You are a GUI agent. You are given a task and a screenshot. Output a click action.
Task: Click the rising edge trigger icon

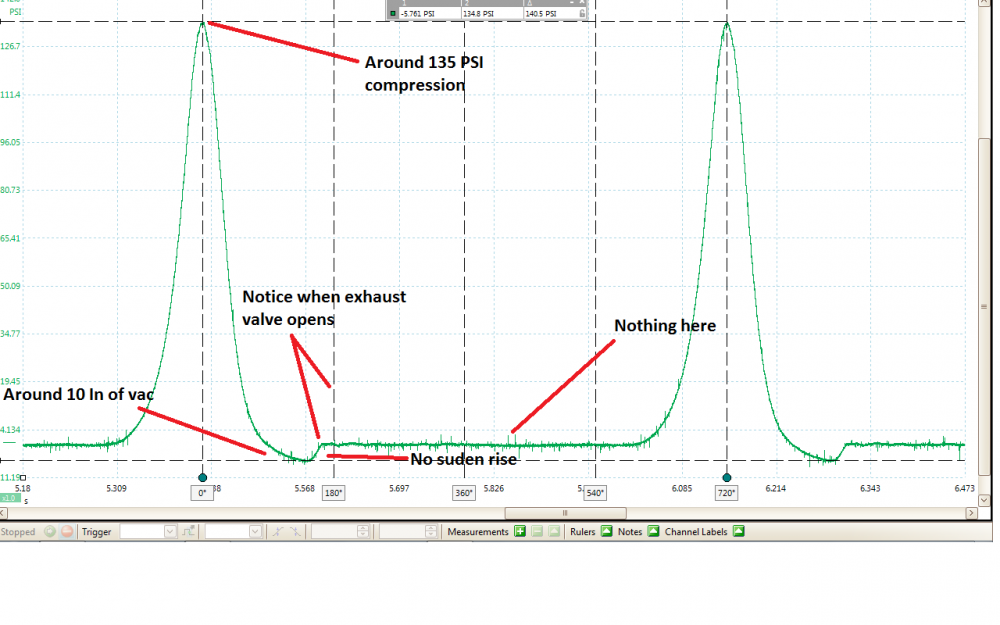pos(277,531)
